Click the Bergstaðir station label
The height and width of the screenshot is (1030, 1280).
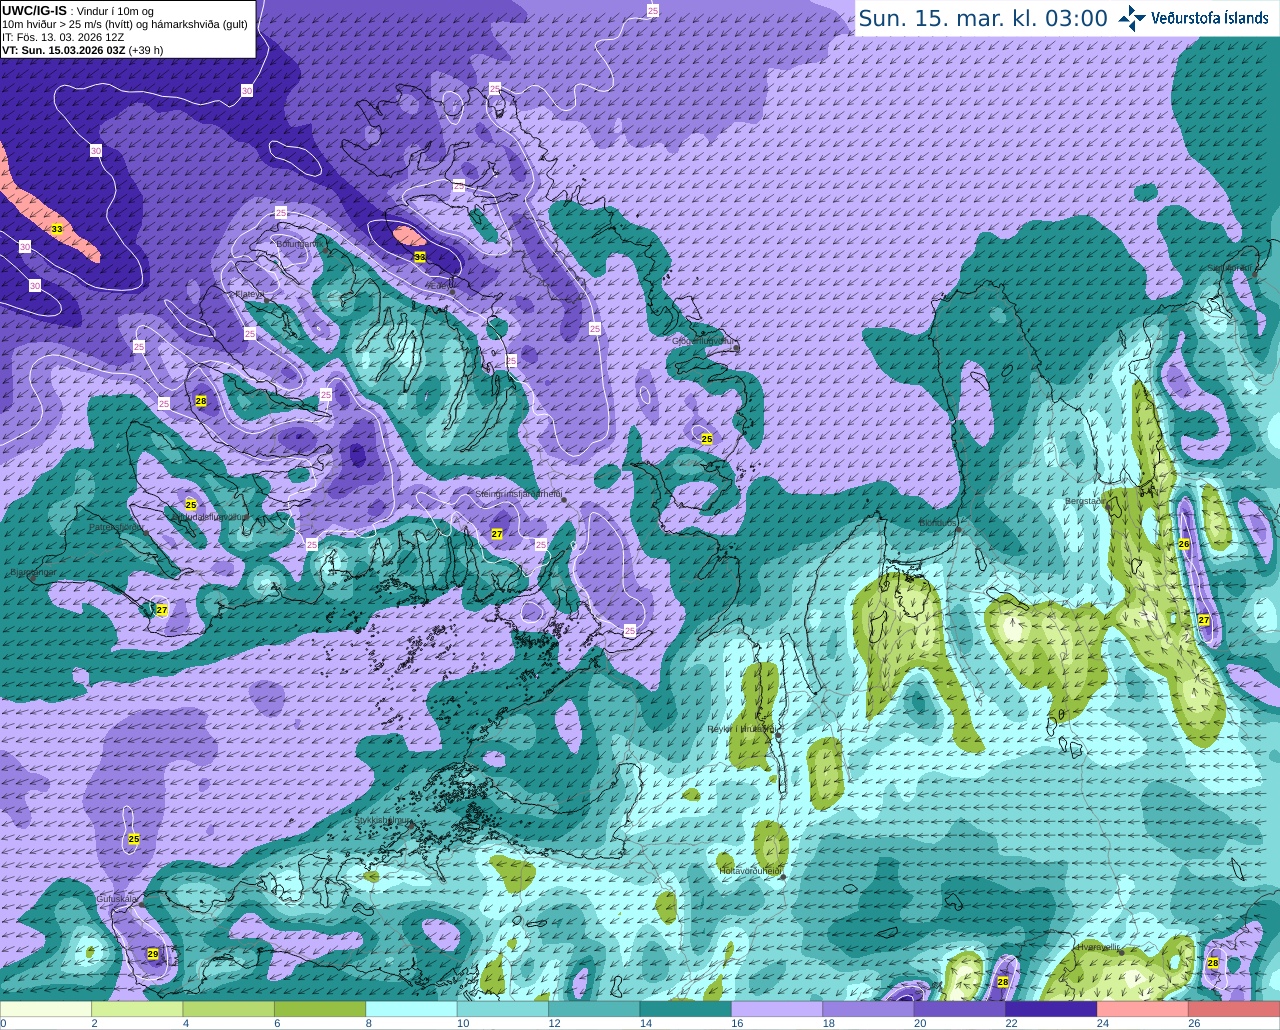click(1084, 500)
